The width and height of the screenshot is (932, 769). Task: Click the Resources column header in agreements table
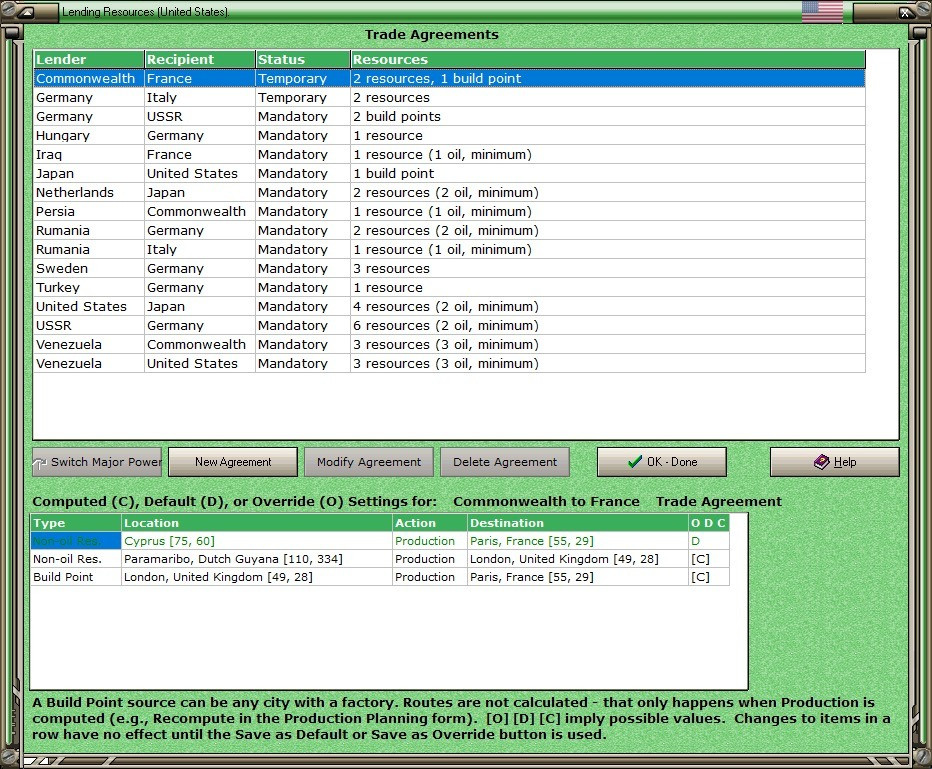coord(607,59)
